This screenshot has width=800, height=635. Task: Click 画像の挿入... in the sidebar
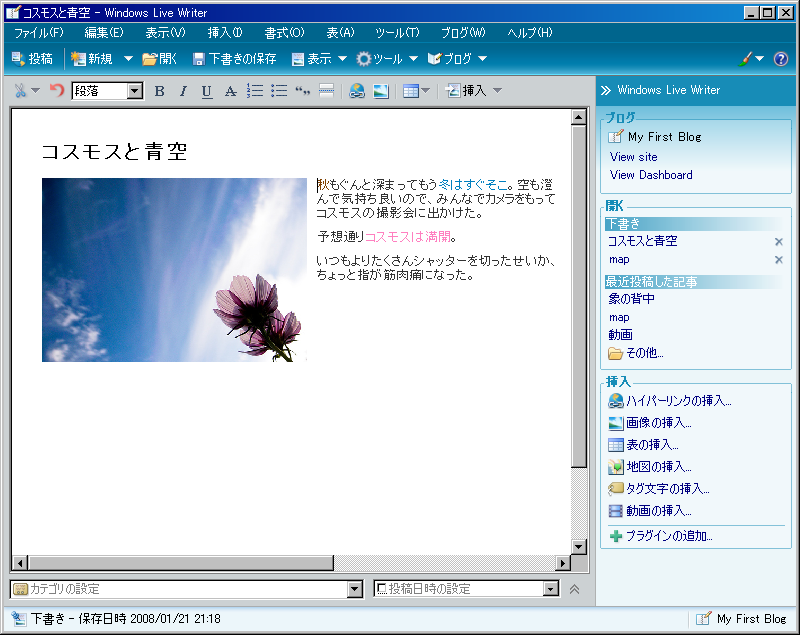pos(650,423)
